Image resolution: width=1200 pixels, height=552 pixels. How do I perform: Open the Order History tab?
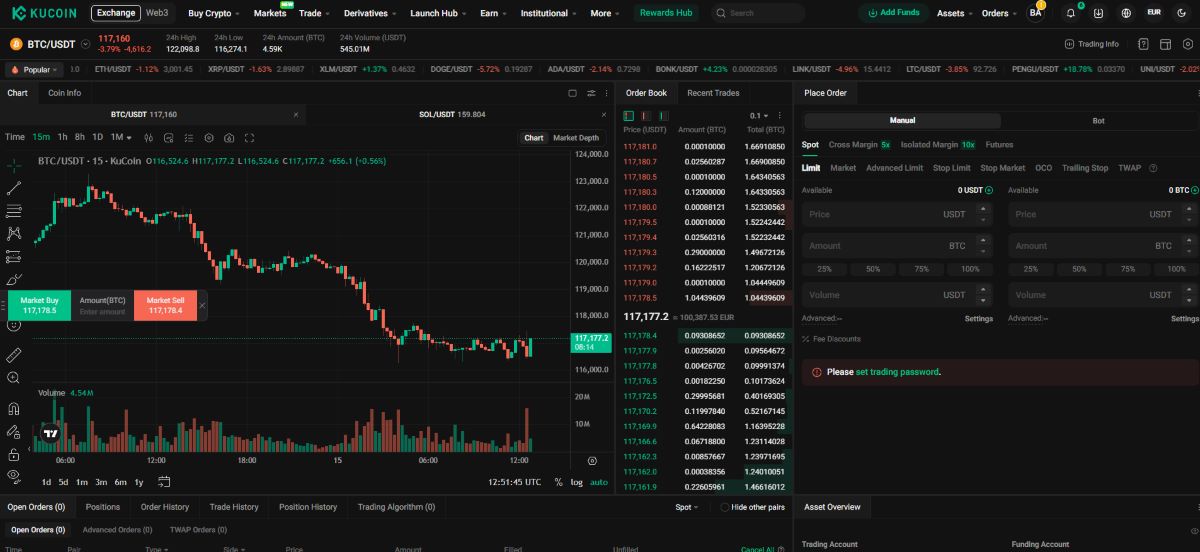[164, 507]
